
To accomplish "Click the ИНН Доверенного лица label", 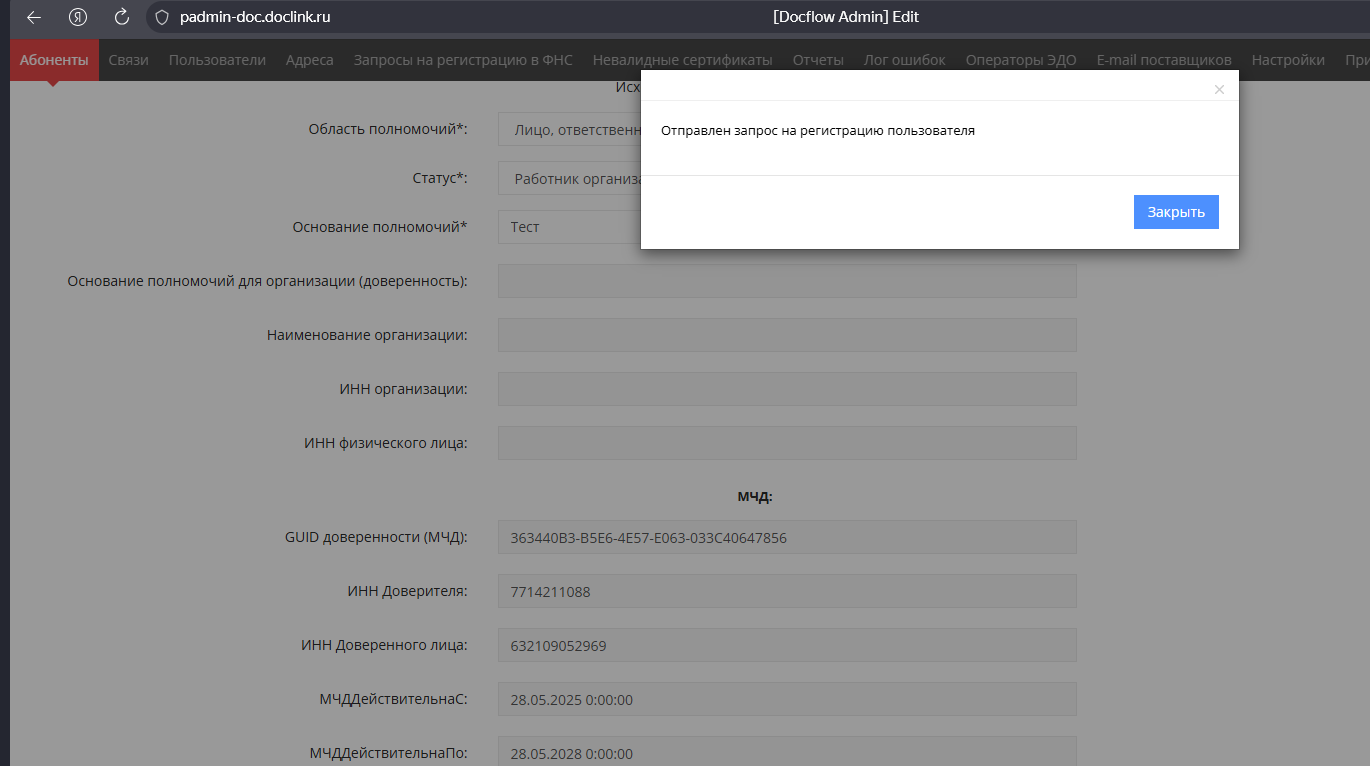I will click(x=384, y=645).
